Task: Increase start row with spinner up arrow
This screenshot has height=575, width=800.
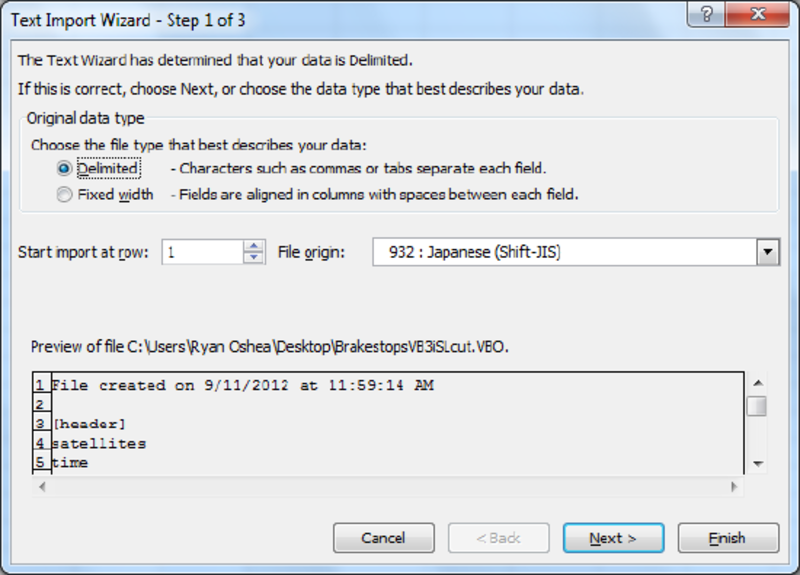Action: pyautogui.click(x=254, y=246)
